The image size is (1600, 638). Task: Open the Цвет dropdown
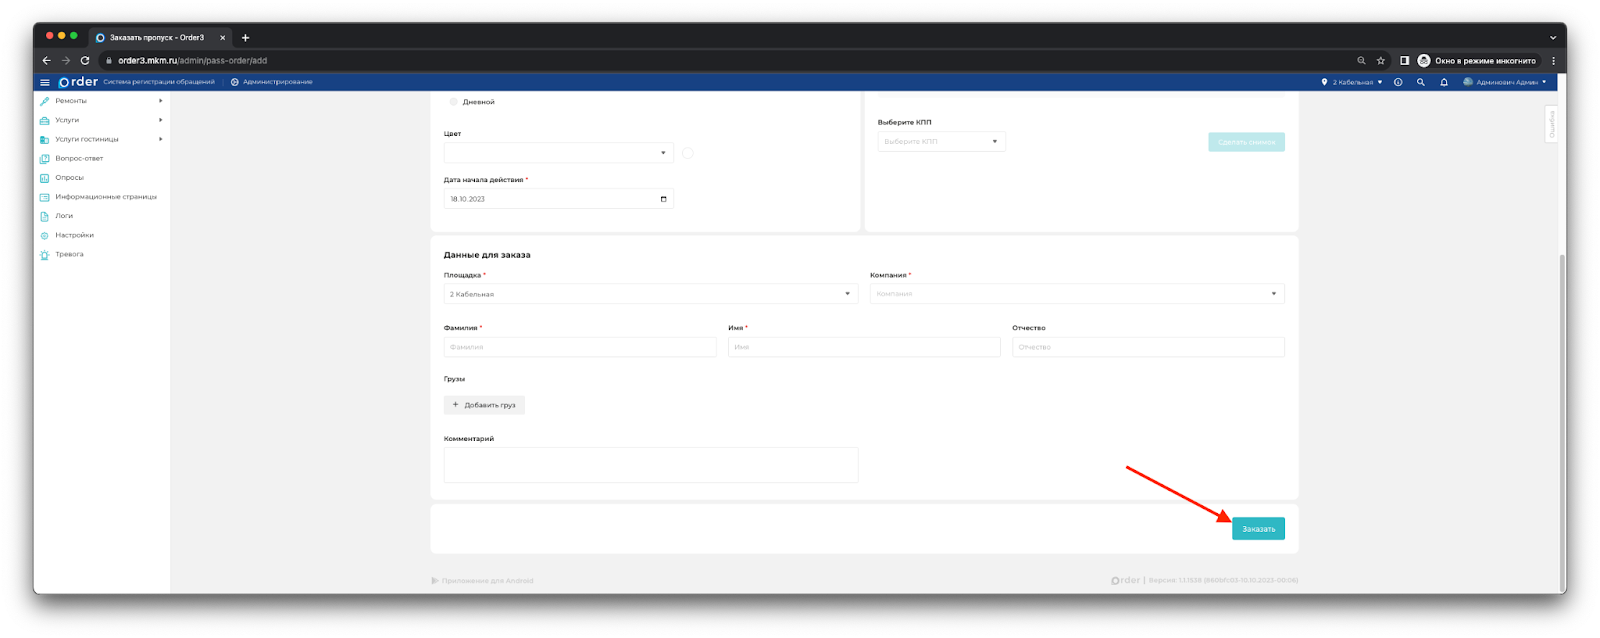click(558, 153)
